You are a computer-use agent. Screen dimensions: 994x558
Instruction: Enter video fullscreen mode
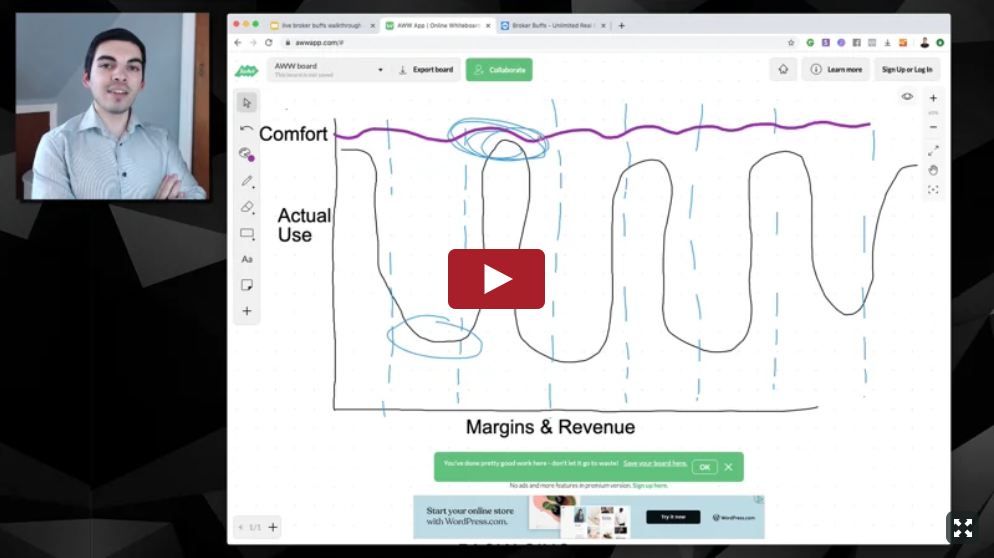tap(962, 528)
